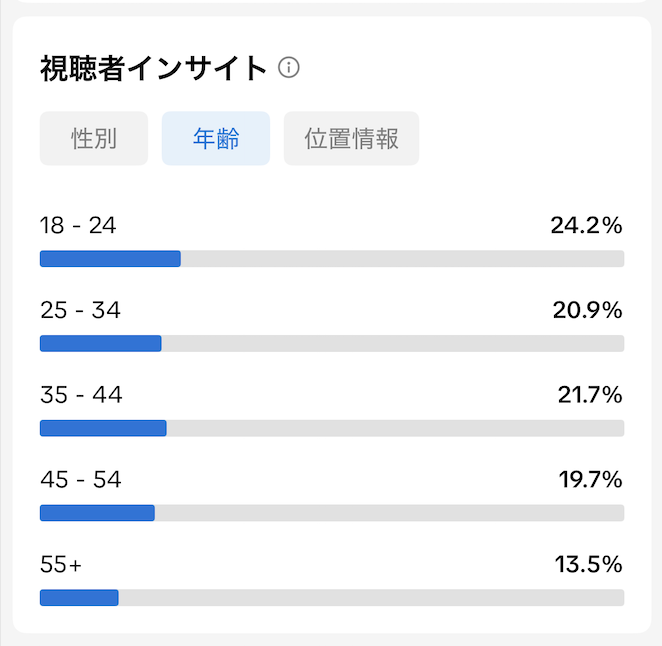The image size is (662, 646).
Task: Select the 25 - 34 age label
Action: tap(80, 310)
